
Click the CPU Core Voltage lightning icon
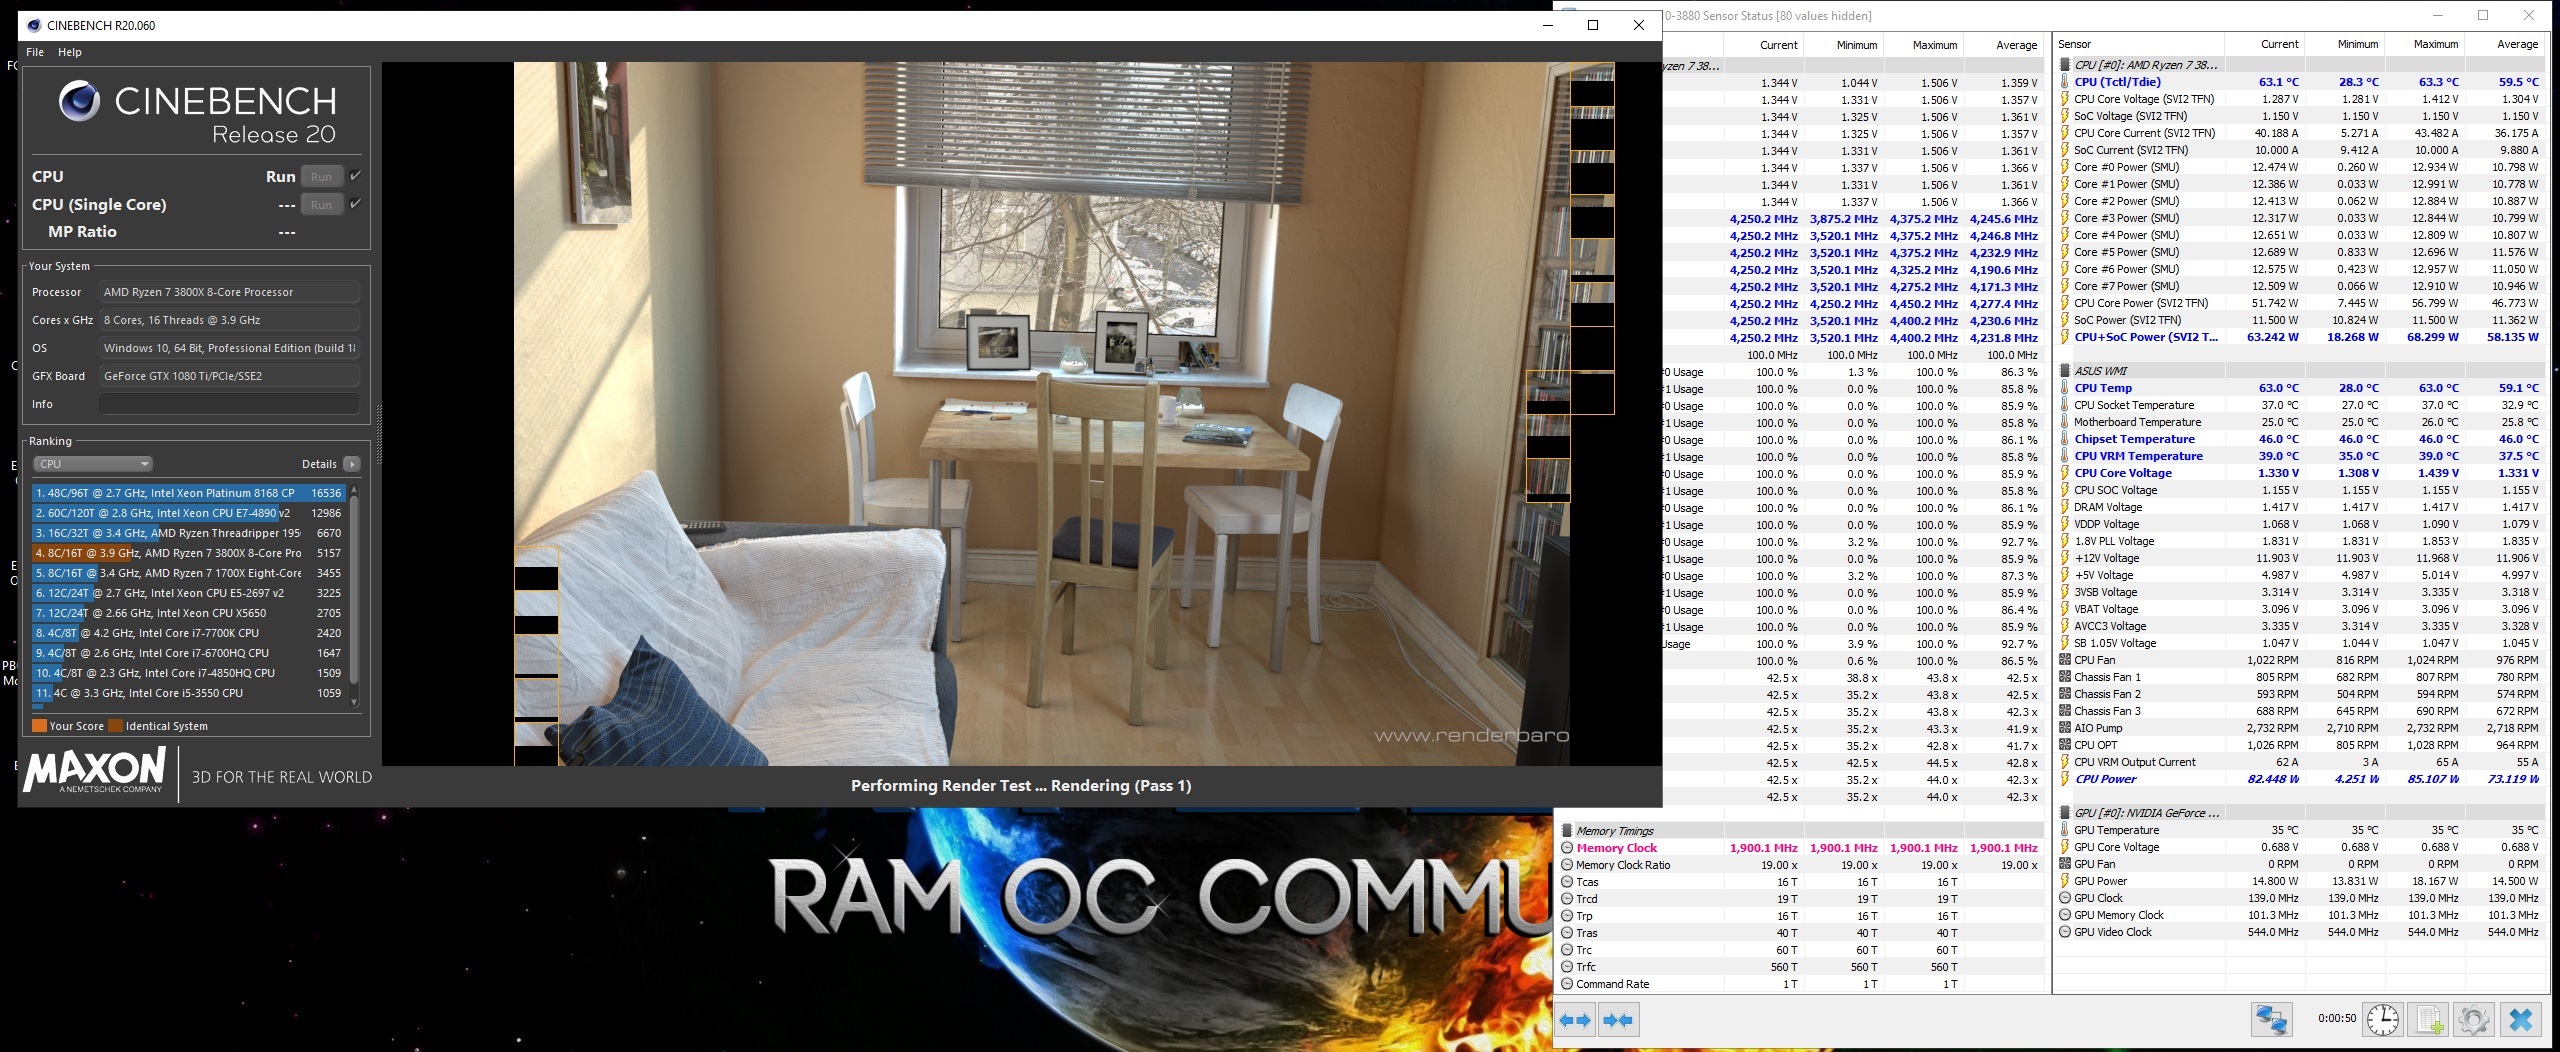click(2065, 473)
